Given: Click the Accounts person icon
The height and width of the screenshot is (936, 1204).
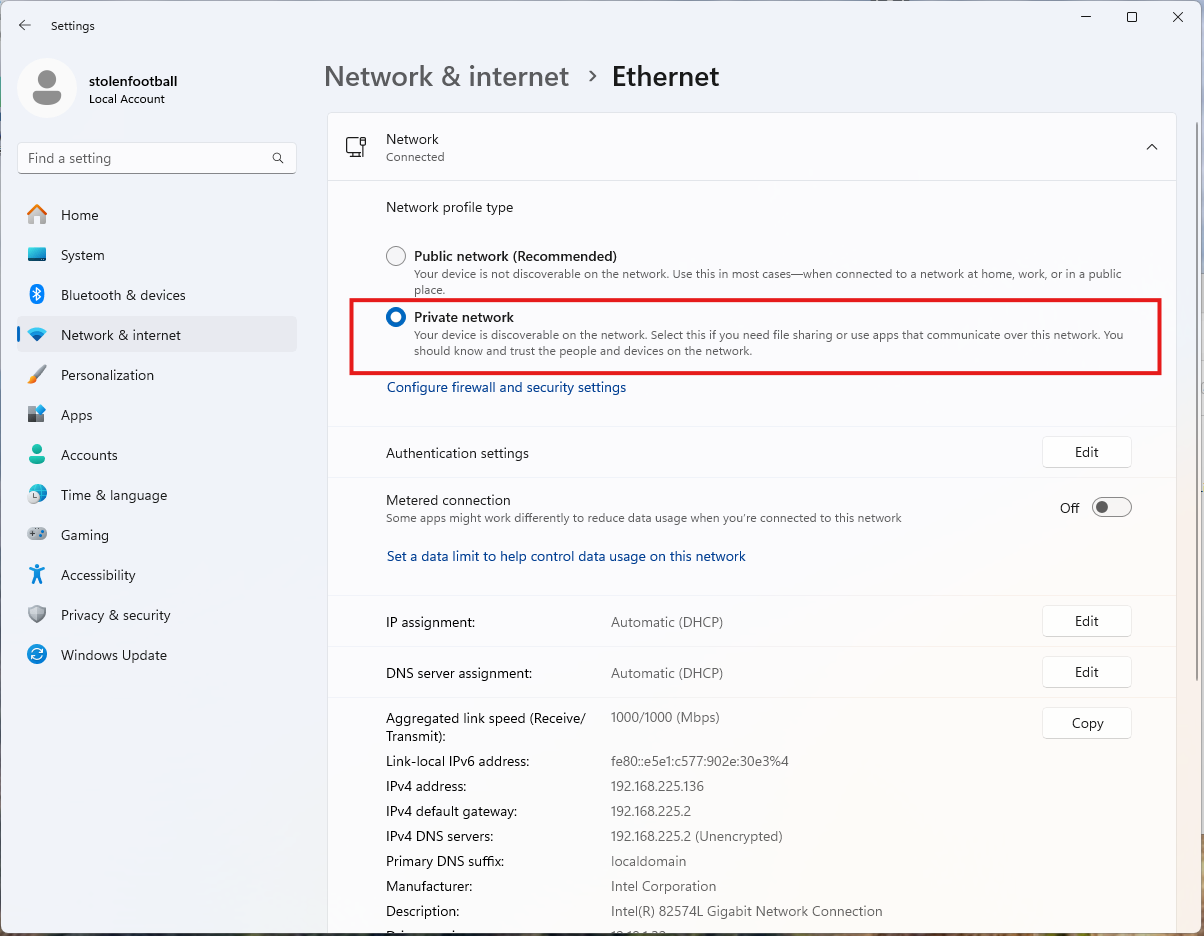Looking at the screenshot, I should [37, 454].
